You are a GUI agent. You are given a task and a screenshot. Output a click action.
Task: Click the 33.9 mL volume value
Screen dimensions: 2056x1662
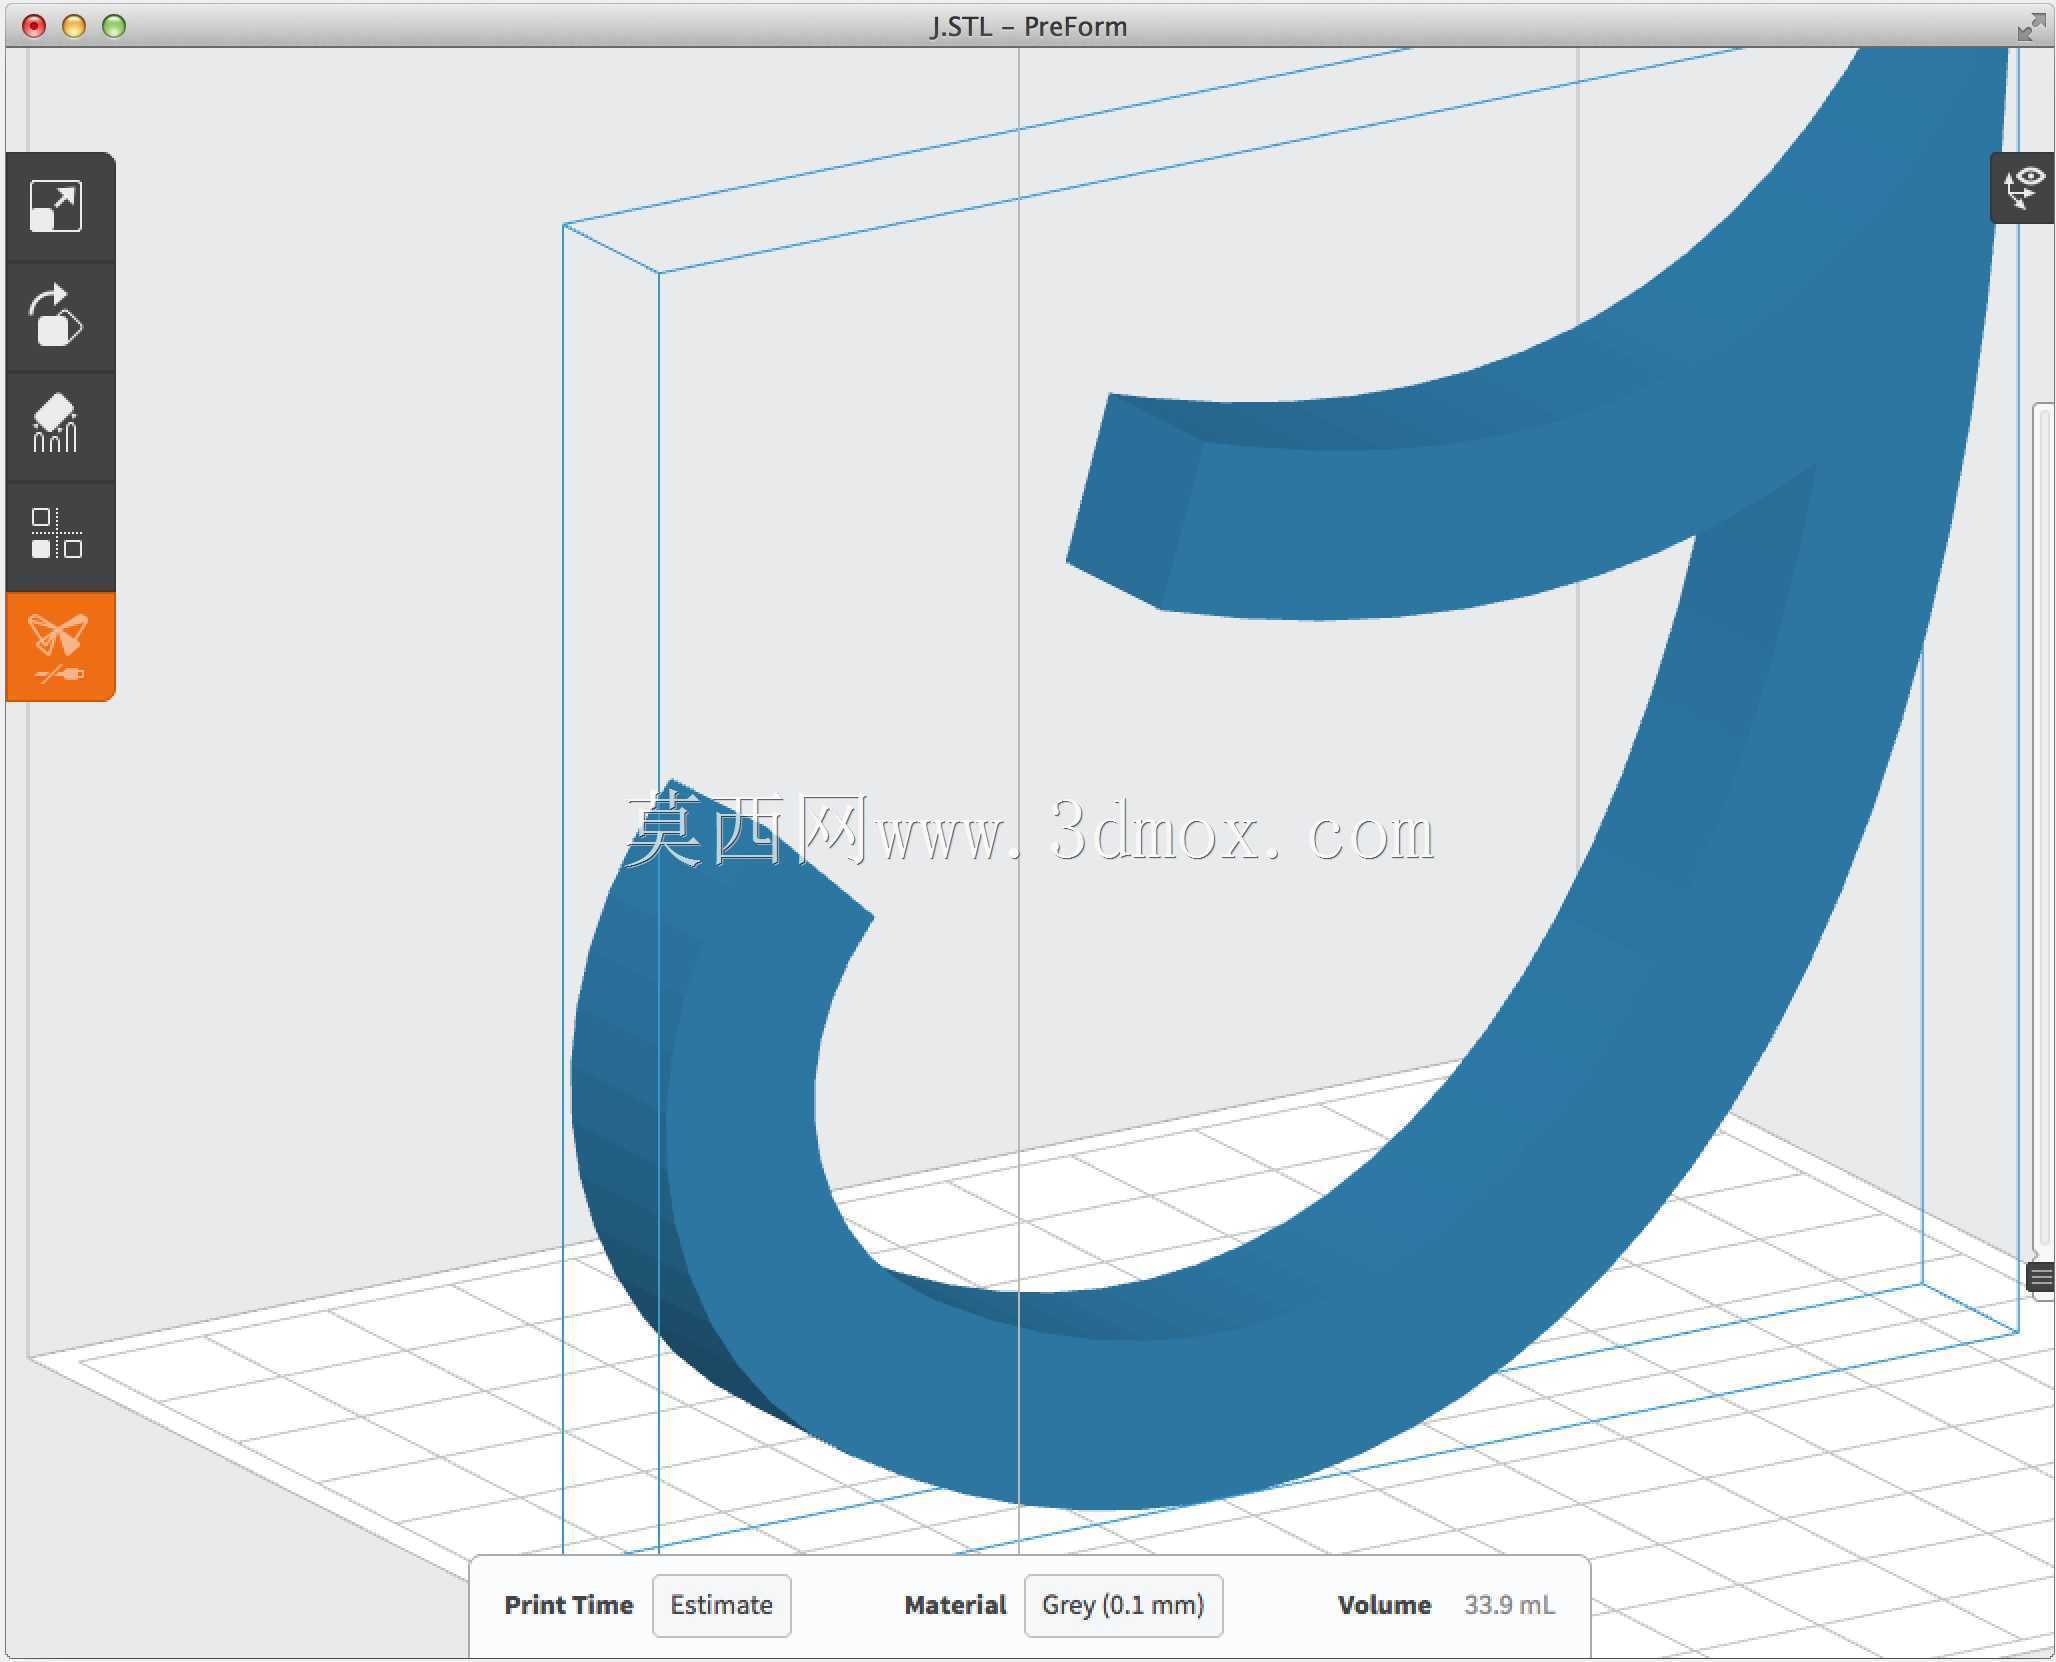[1509, 1605]
